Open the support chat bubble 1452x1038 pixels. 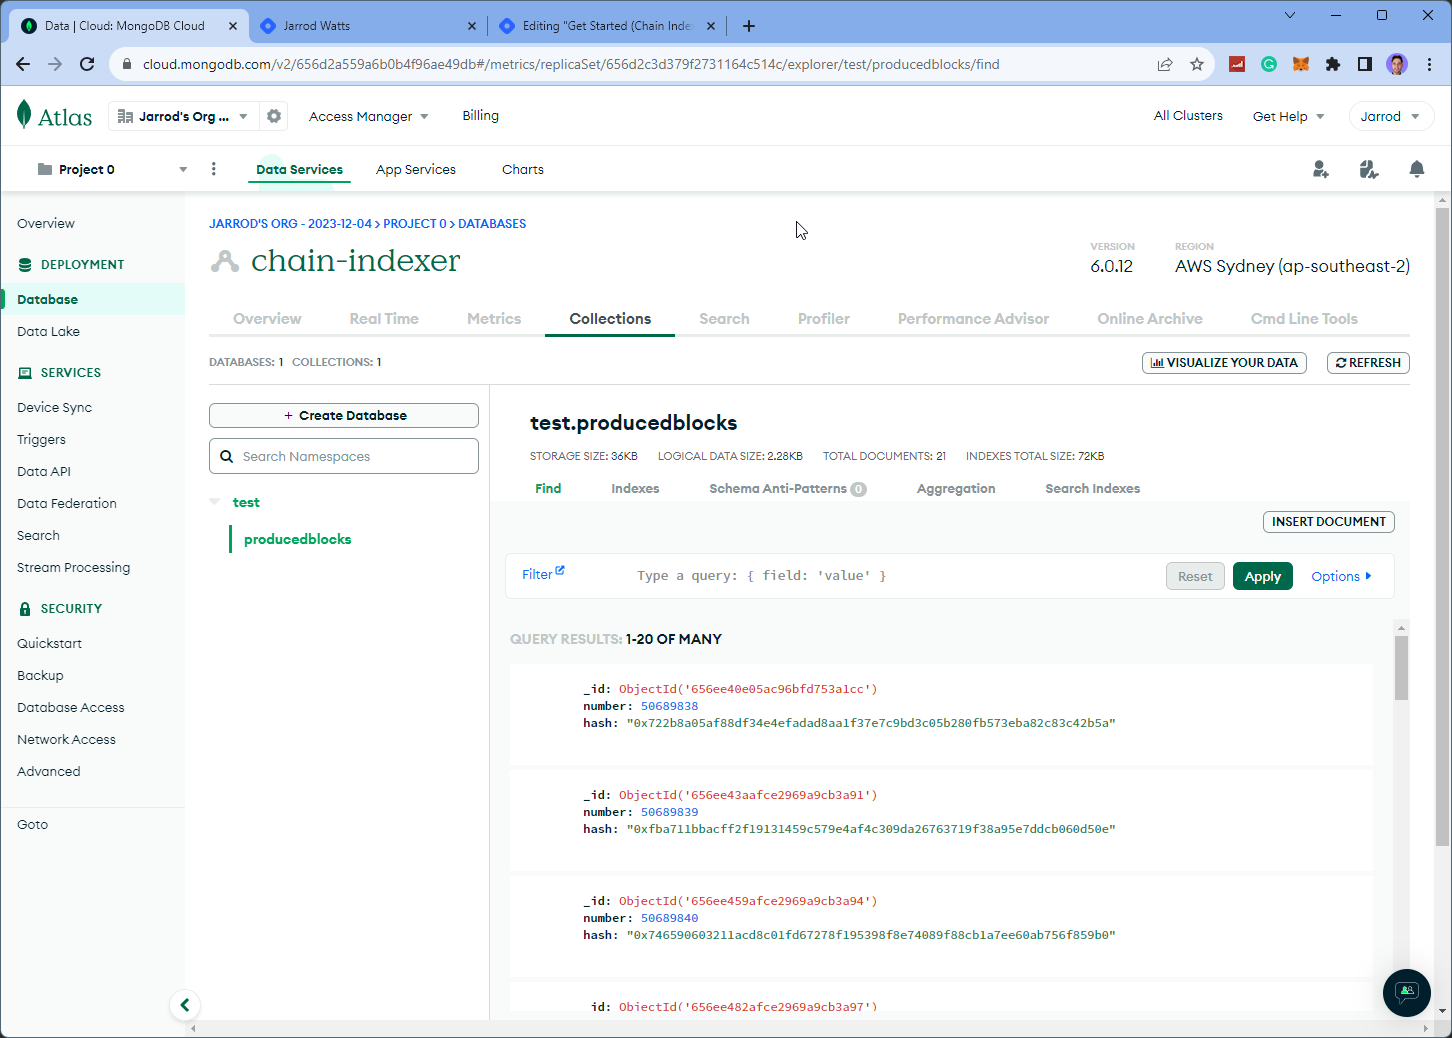(x=1407, y=992)
